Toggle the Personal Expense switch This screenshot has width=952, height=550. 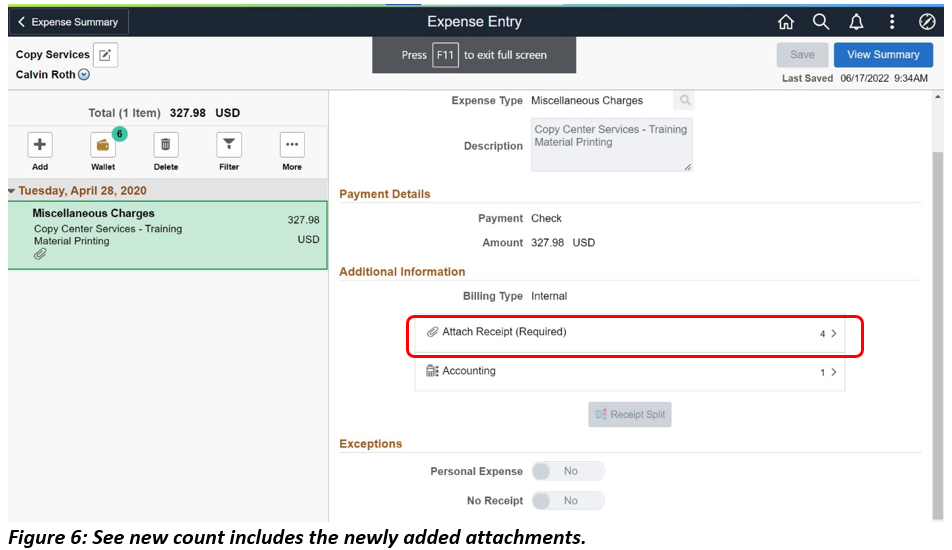tap(568, 471)
